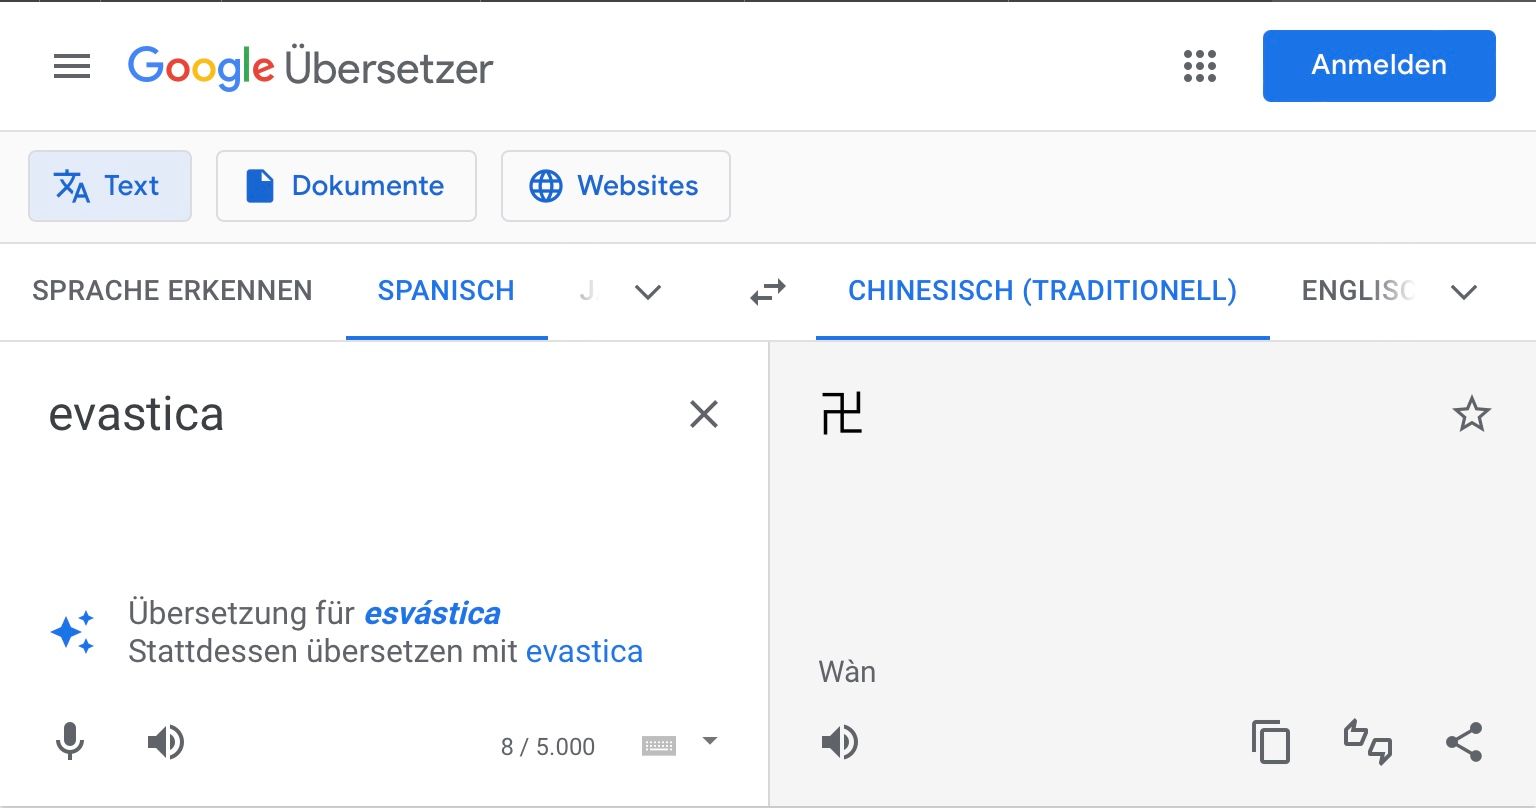Listen to the translated text

[x=840, y=743]
